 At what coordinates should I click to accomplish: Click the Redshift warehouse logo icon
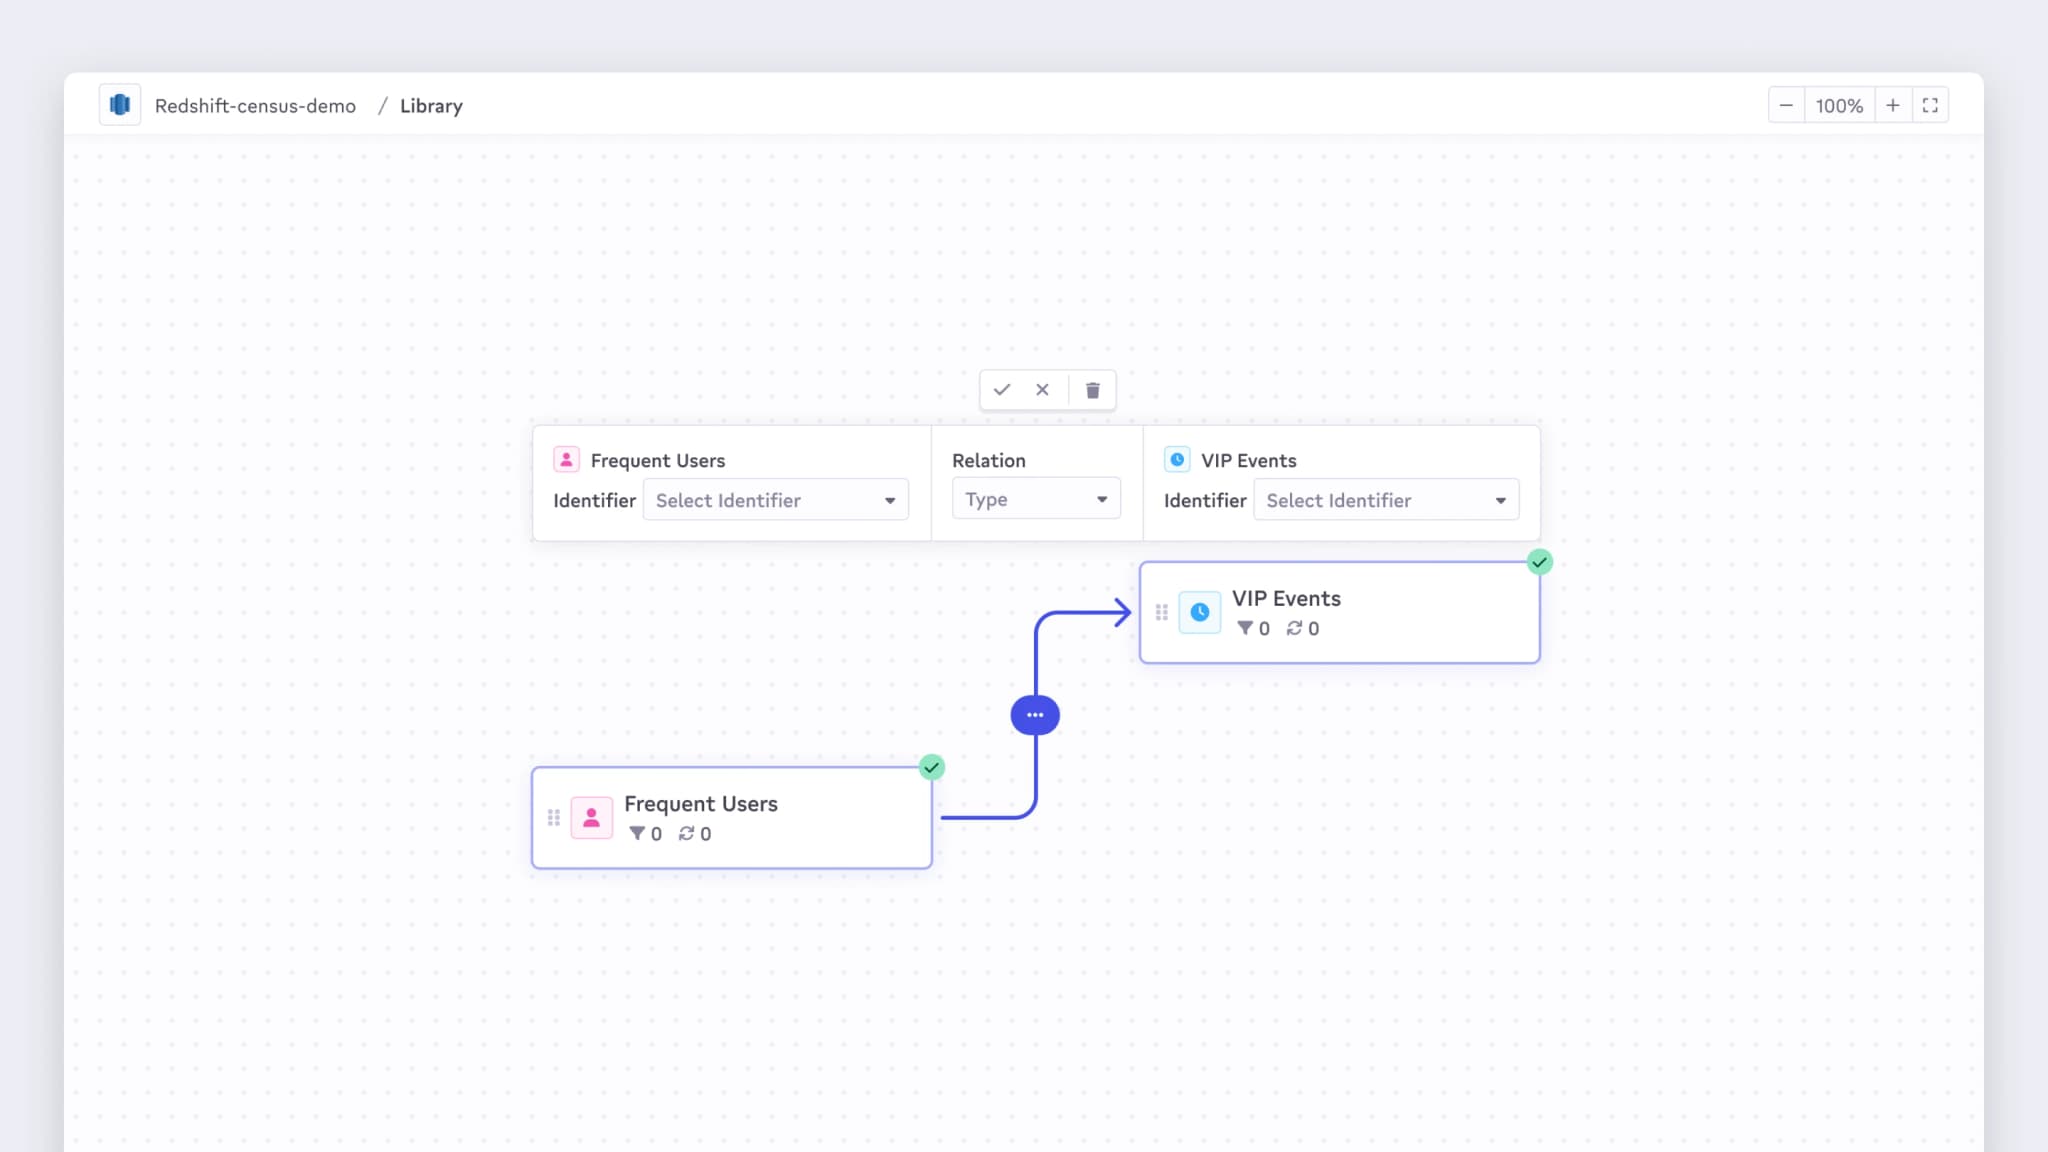[120, 105]
